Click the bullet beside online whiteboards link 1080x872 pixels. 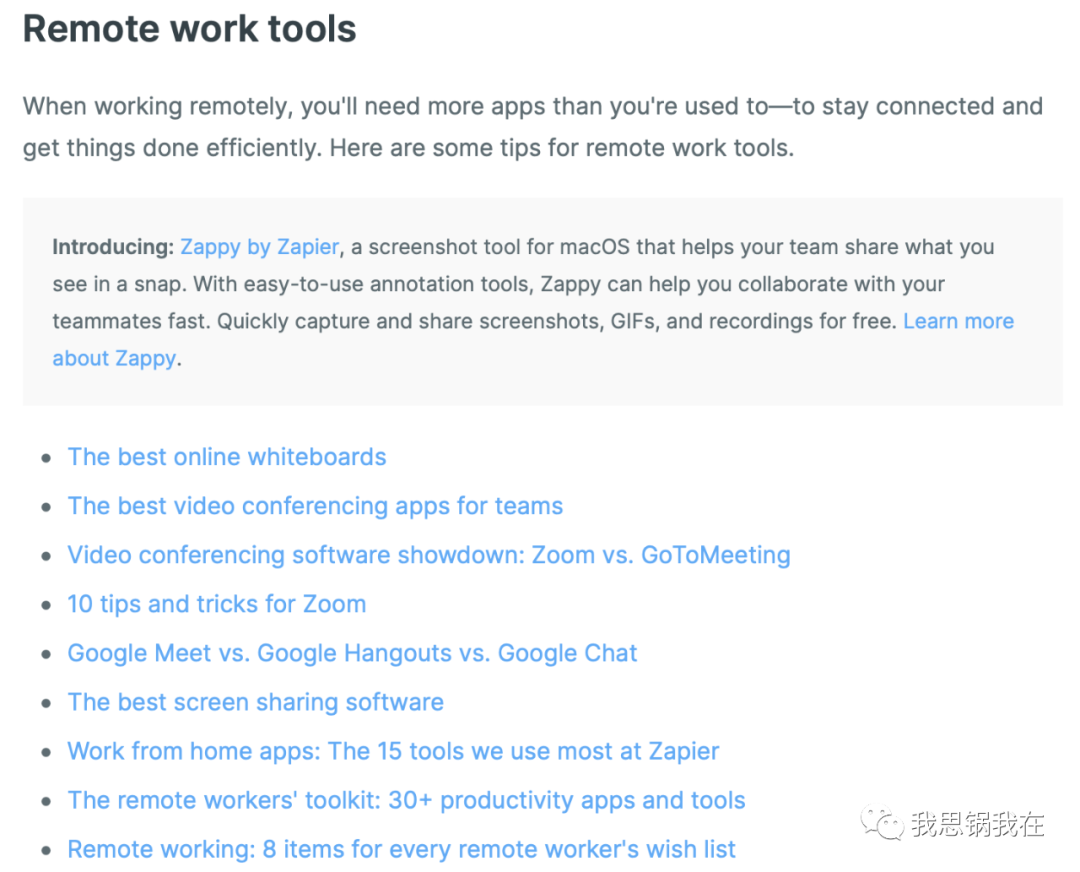(x=46, y=458)
